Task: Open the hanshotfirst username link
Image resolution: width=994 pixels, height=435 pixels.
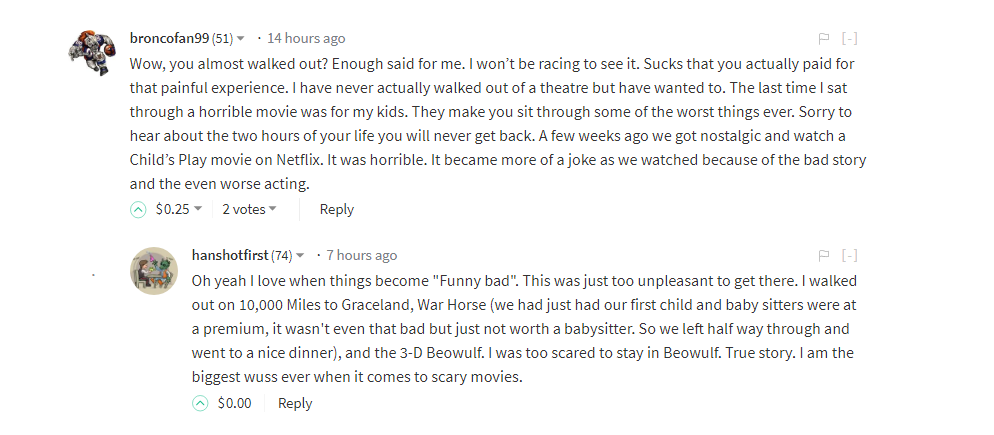Action: [x=230, y=255]
